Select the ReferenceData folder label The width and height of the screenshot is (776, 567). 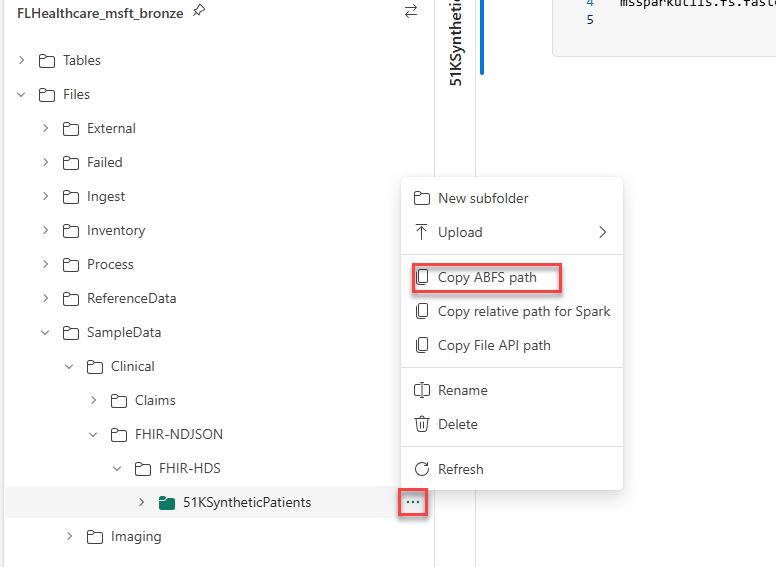[132, 298]
